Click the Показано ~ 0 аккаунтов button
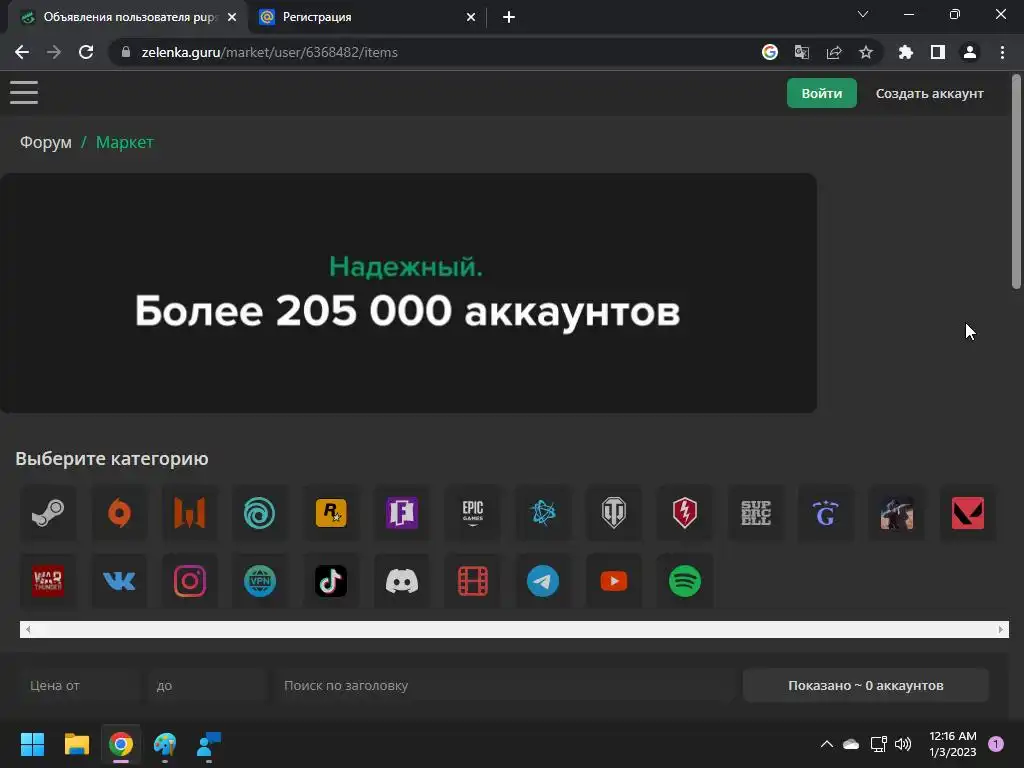The image size is (1024, 768). tap(866, 685)
